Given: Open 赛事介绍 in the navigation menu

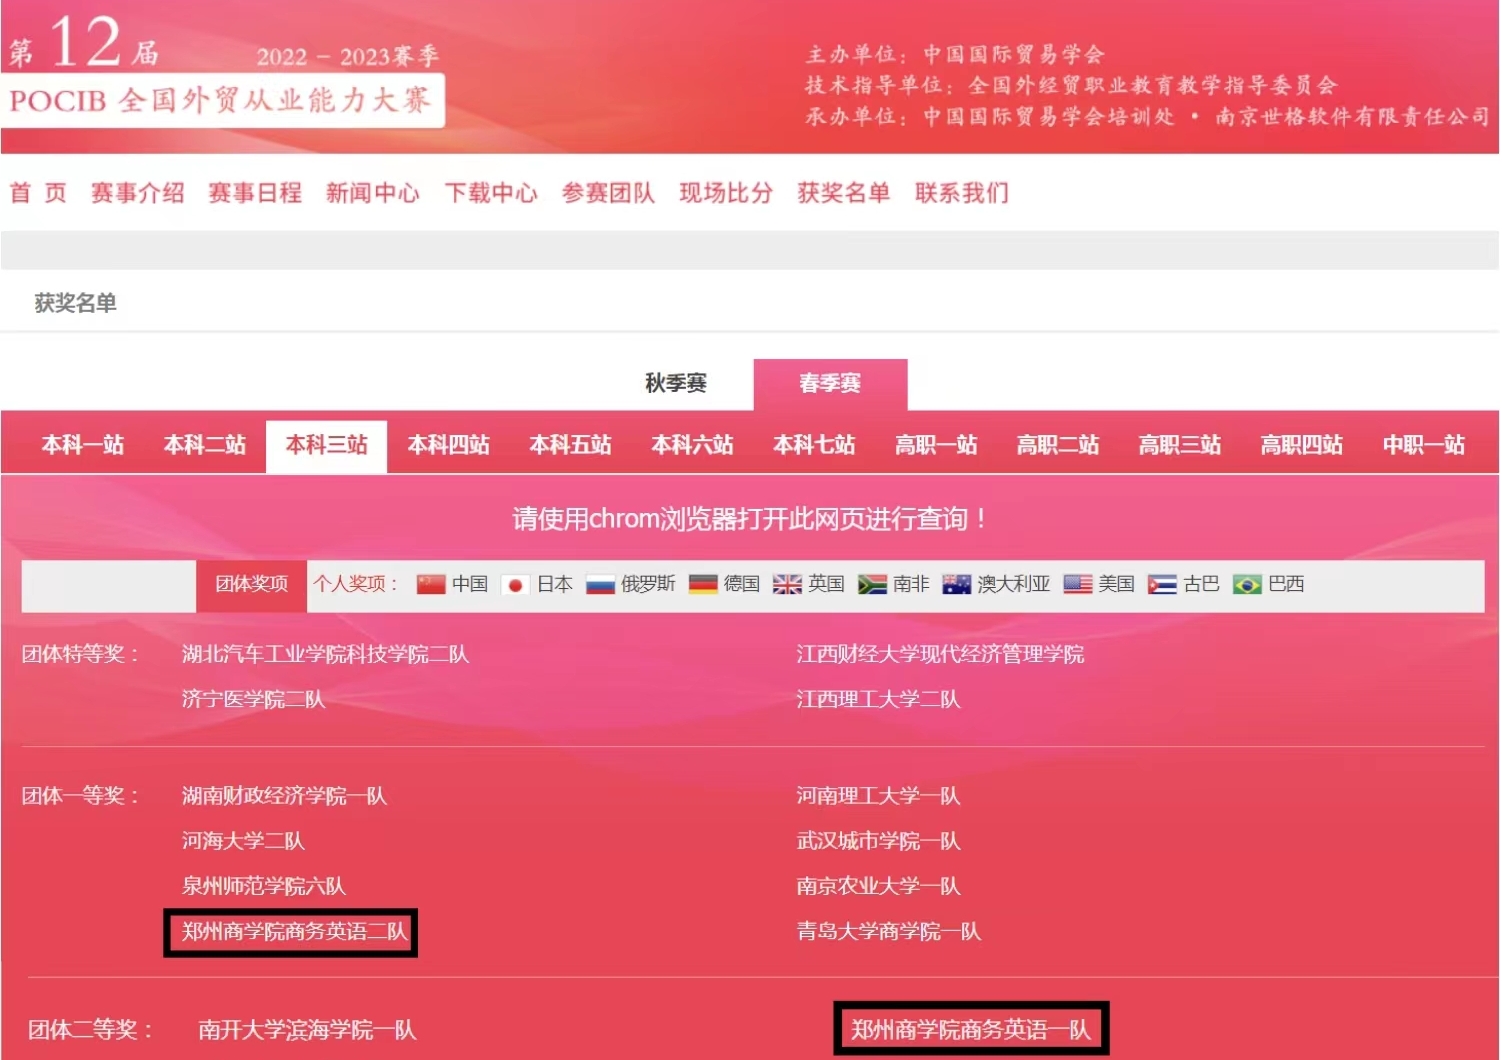Looking at the screenshot, I should pos(138,193).
